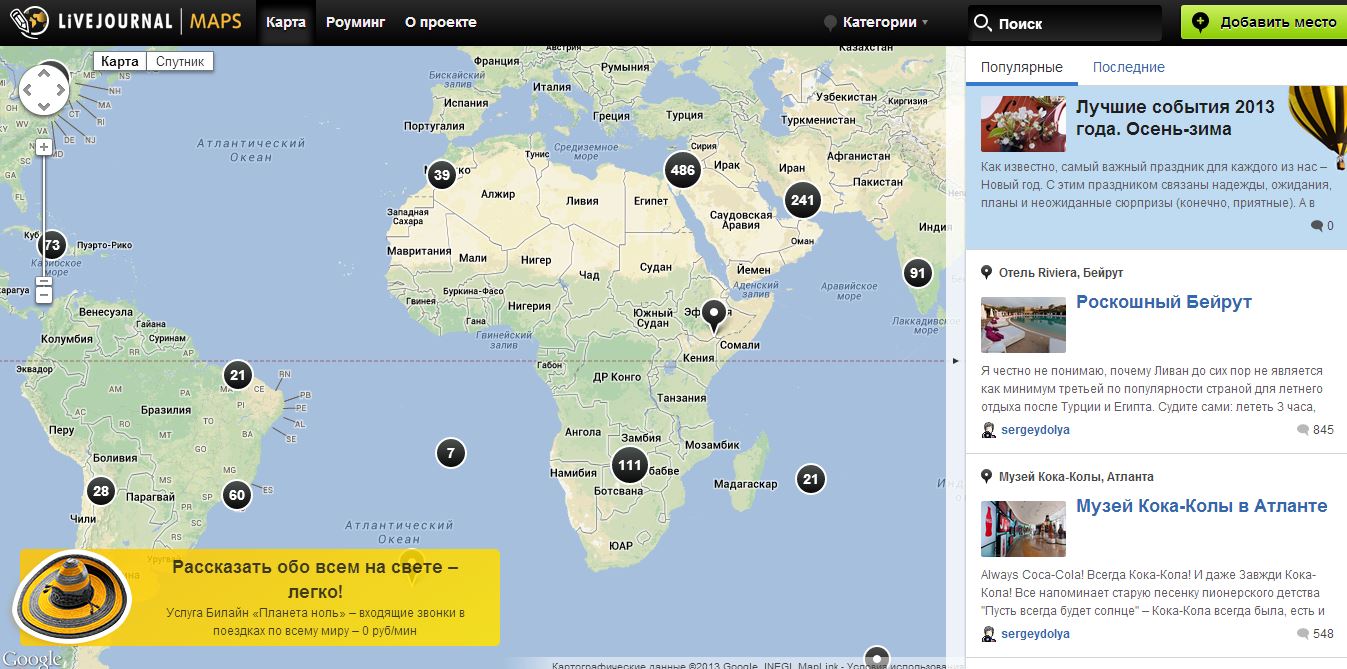Open the cluster marker showing 39

pyautogui.click(x=441, y=175)
